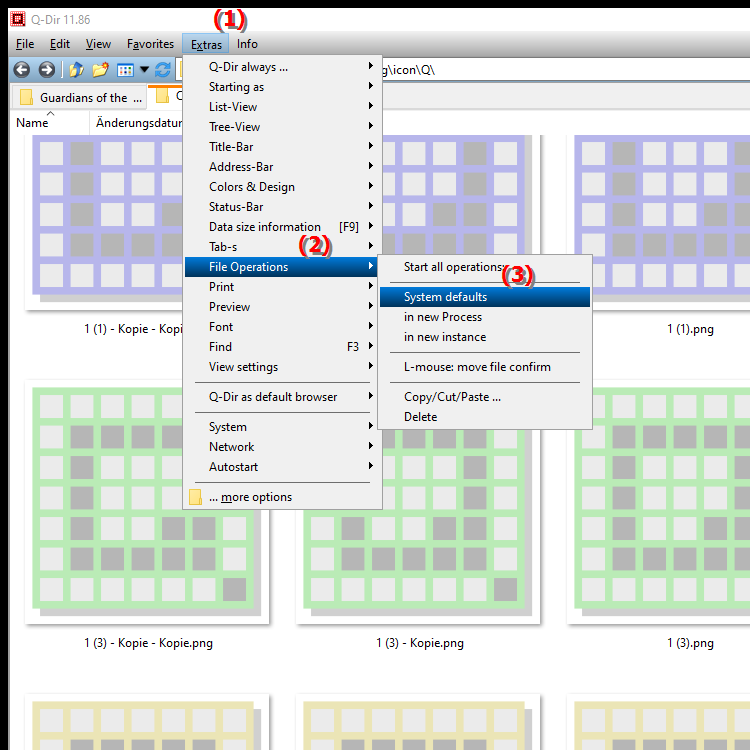This screenshot has height=750, width=750.
Task: Open Font submenu entry
Action: (x=282, y=327)
